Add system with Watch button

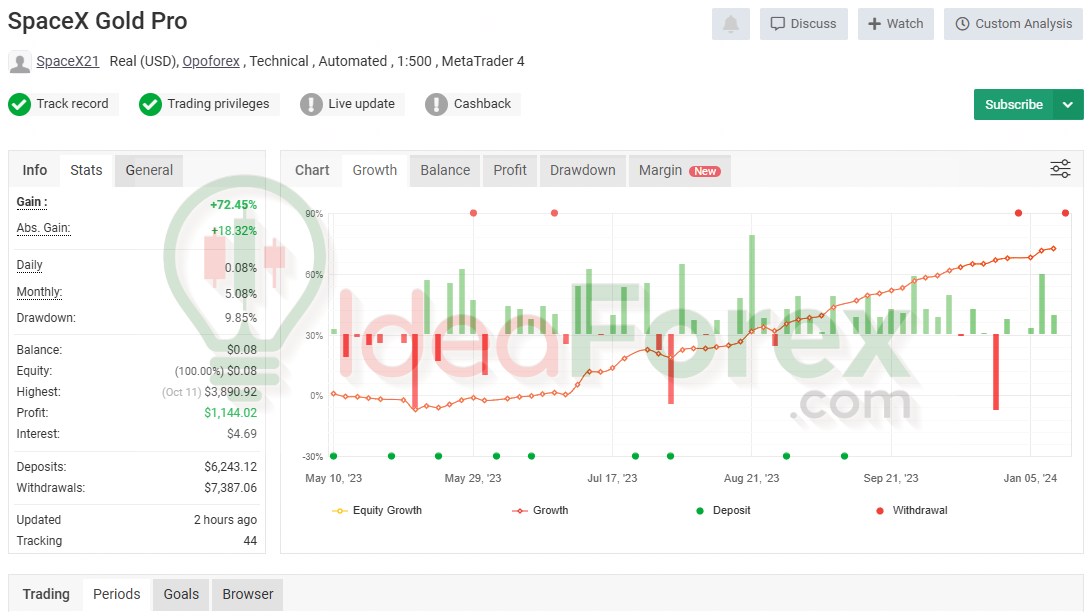point(896,24)
